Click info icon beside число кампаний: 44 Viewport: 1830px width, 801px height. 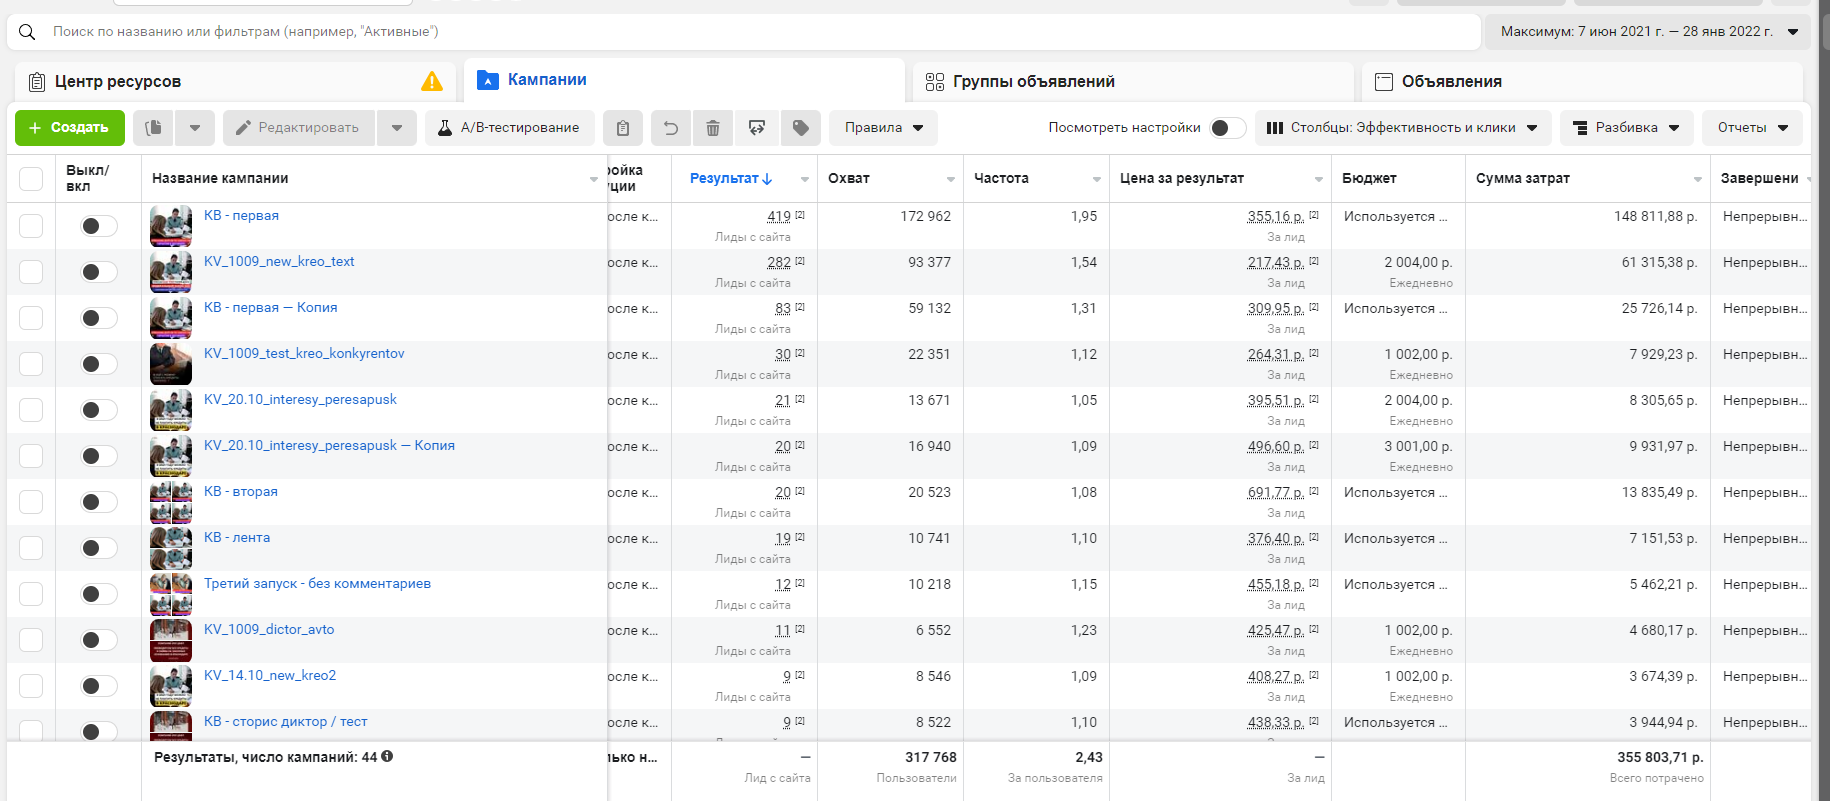[387, 757]
